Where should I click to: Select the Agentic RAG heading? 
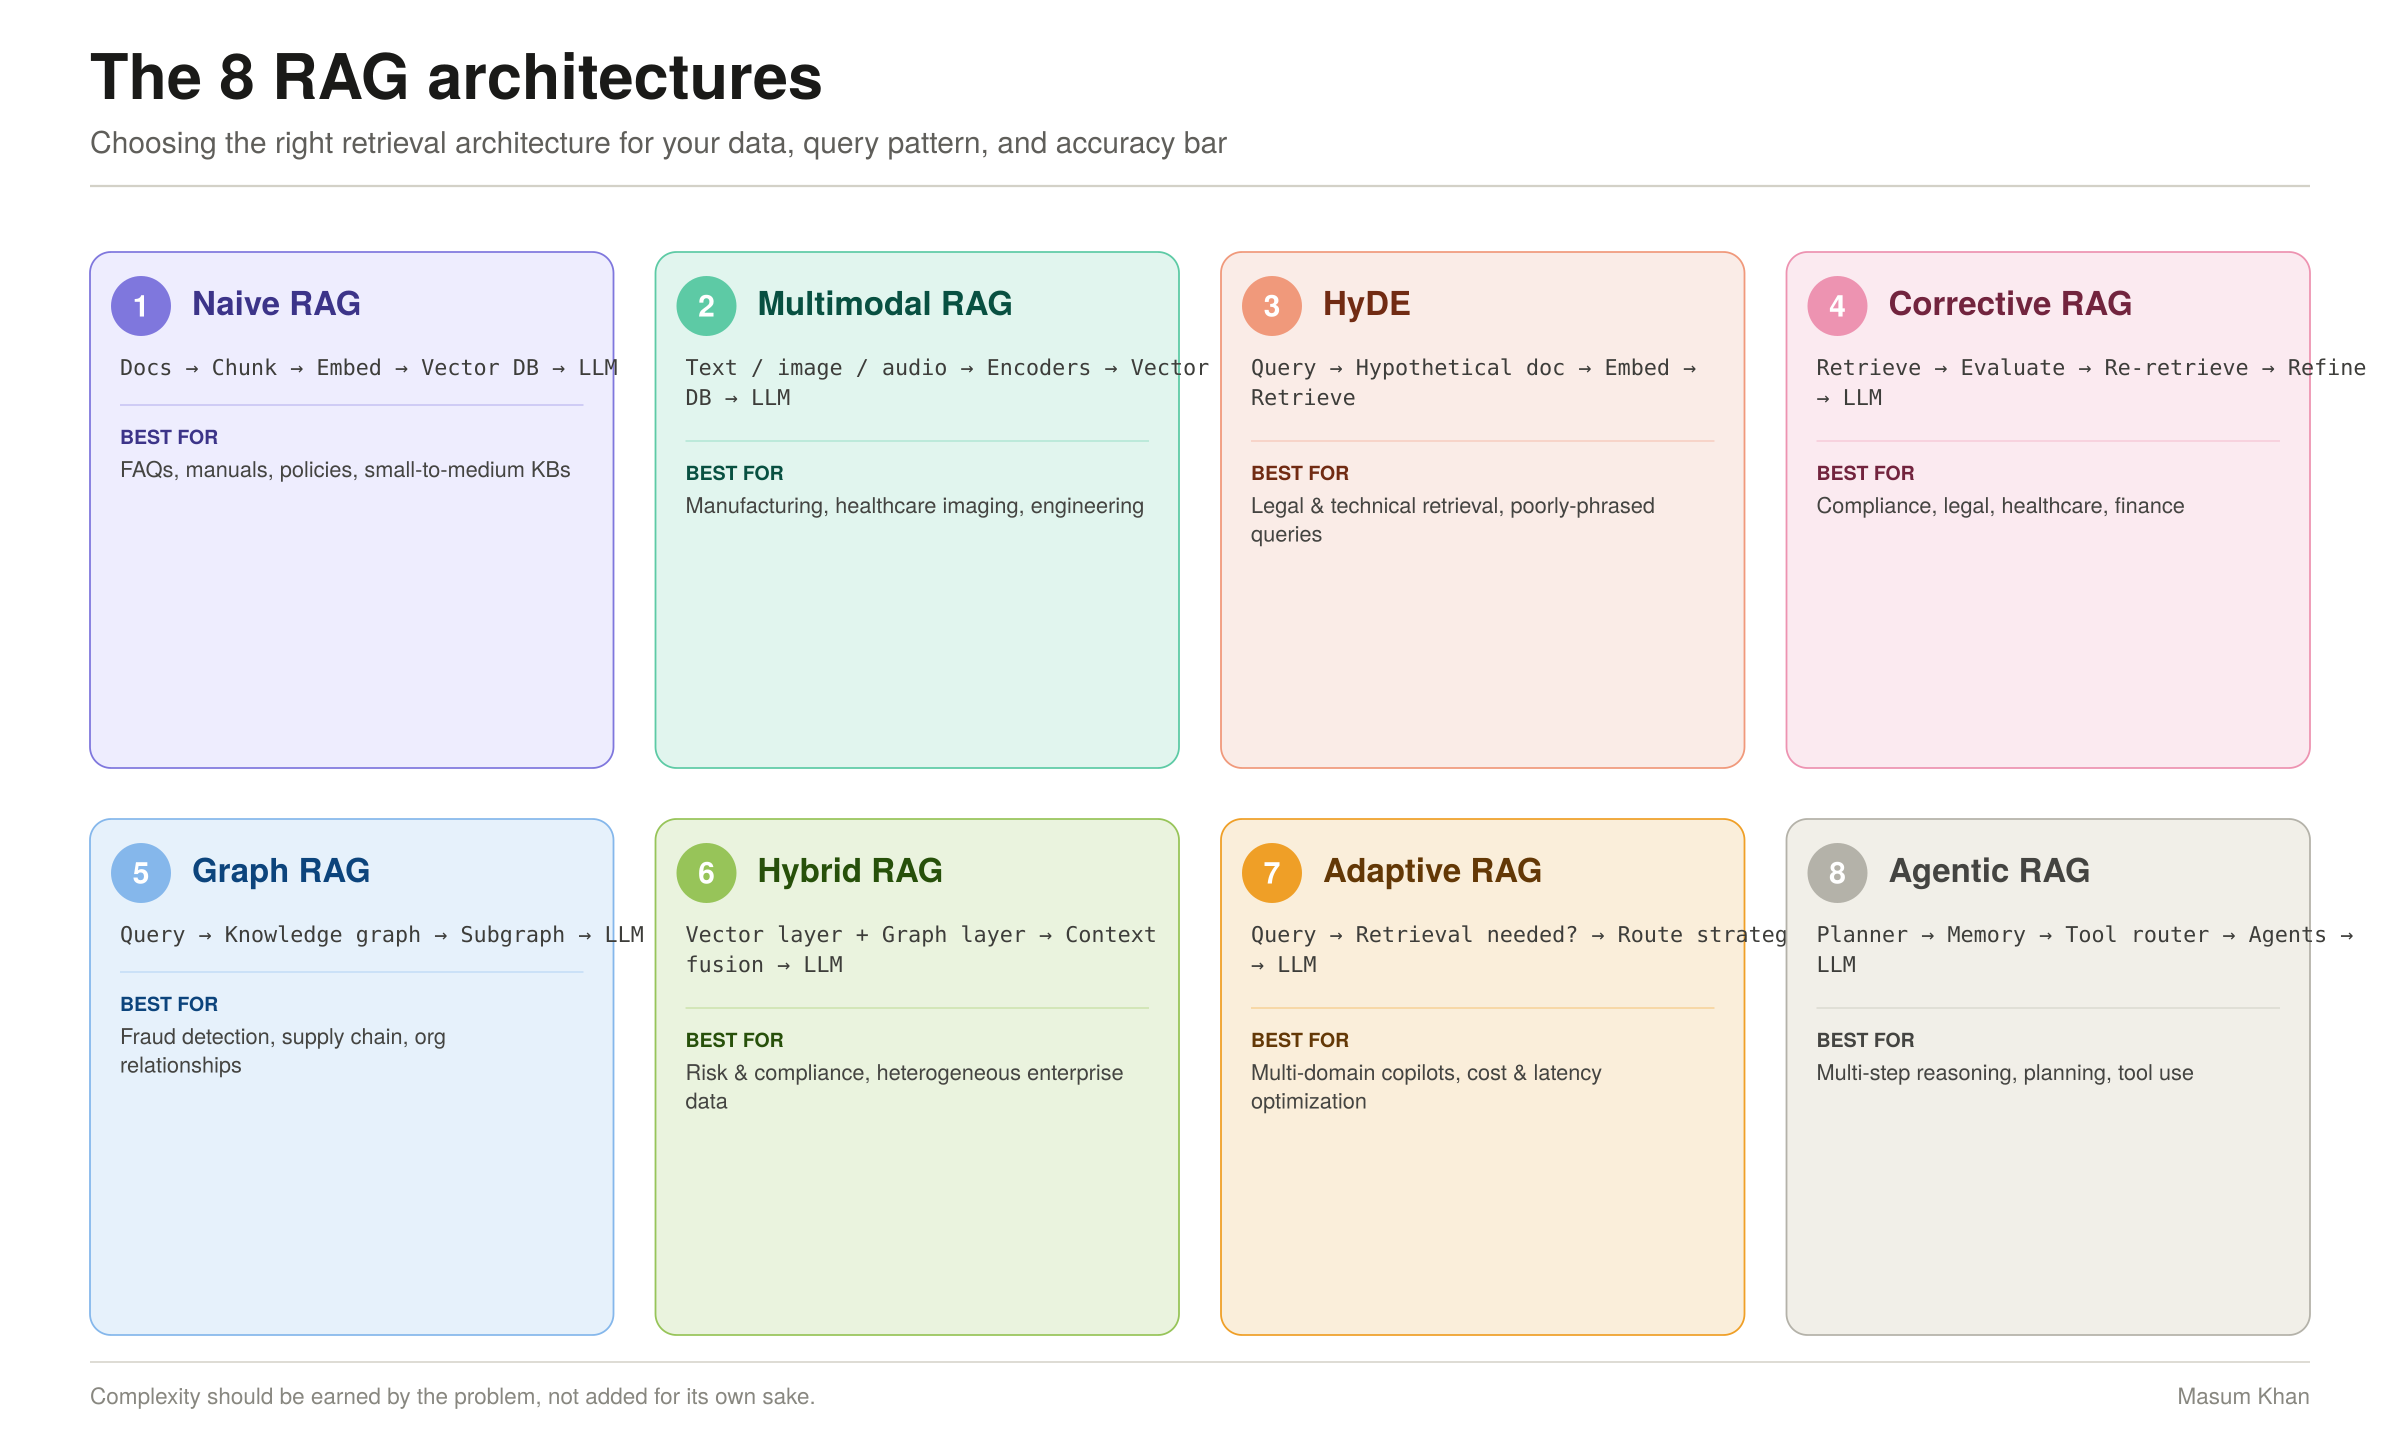click(x=1989, y=871)
